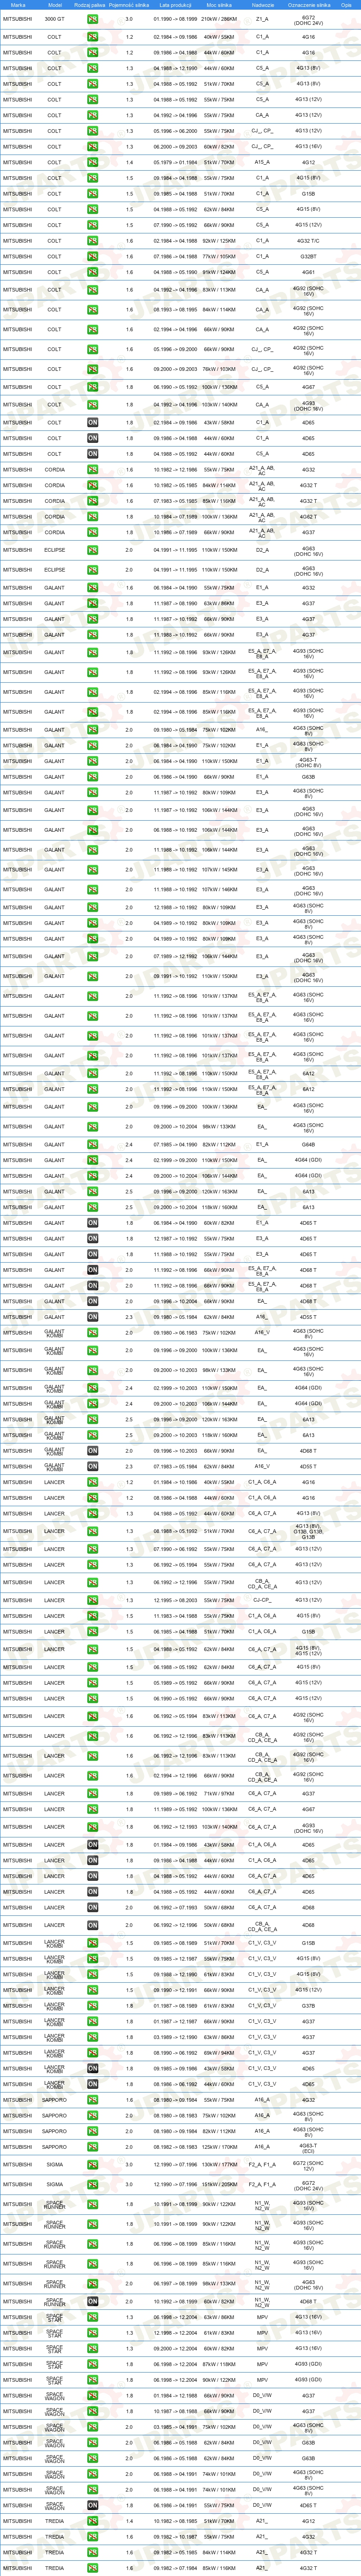Select the 'Z1_A' body code cell
The width and height of the screenshot is (361, 2576).
(262, 19)
